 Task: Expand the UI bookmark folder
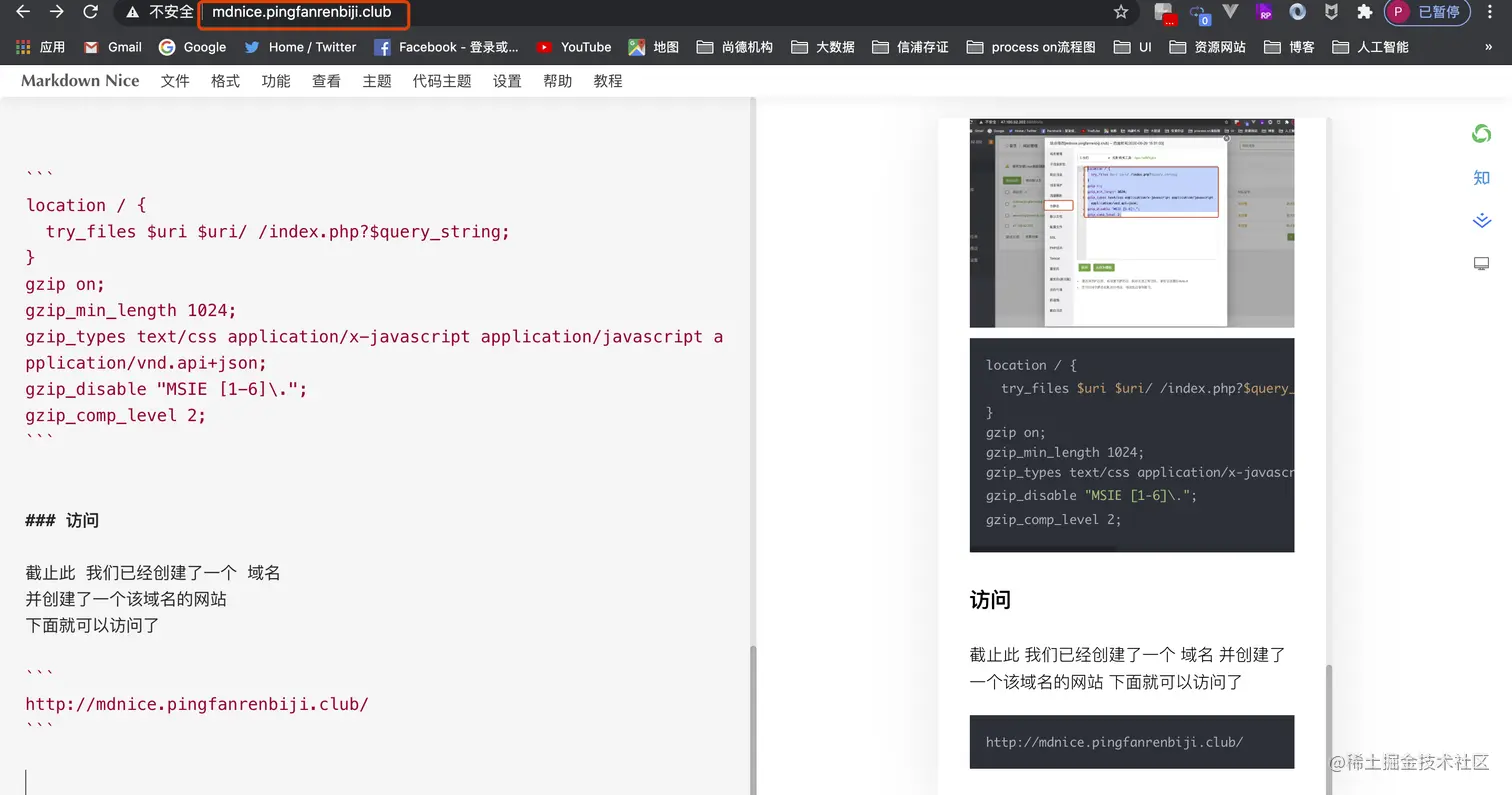[1132, 47]
